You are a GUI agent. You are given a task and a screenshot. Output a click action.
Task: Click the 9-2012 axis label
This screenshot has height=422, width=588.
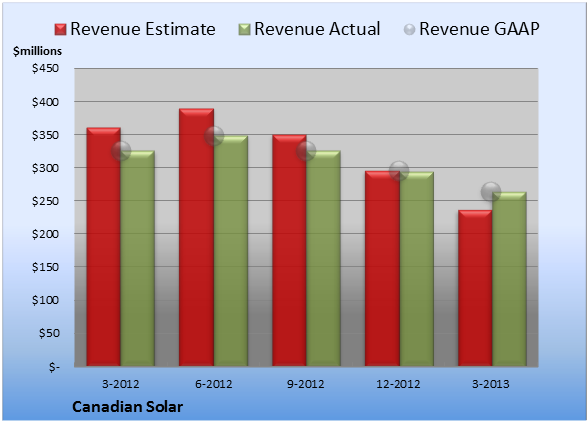tap(306, 384)
